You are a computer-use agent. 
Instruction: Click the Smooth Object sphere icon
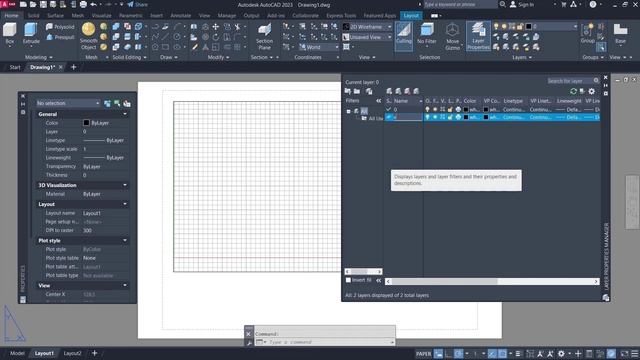[x=88, y=29]
